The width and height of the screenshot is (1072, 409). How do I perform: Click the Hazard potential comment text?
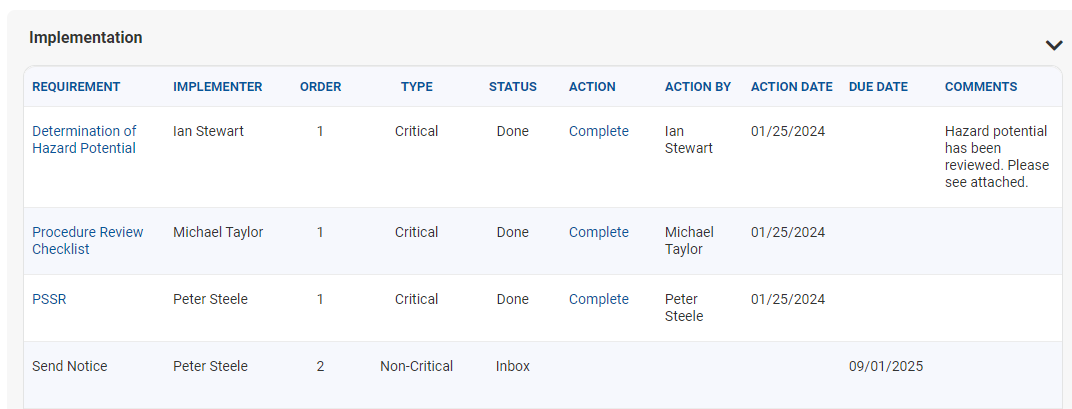pos(995,157)
